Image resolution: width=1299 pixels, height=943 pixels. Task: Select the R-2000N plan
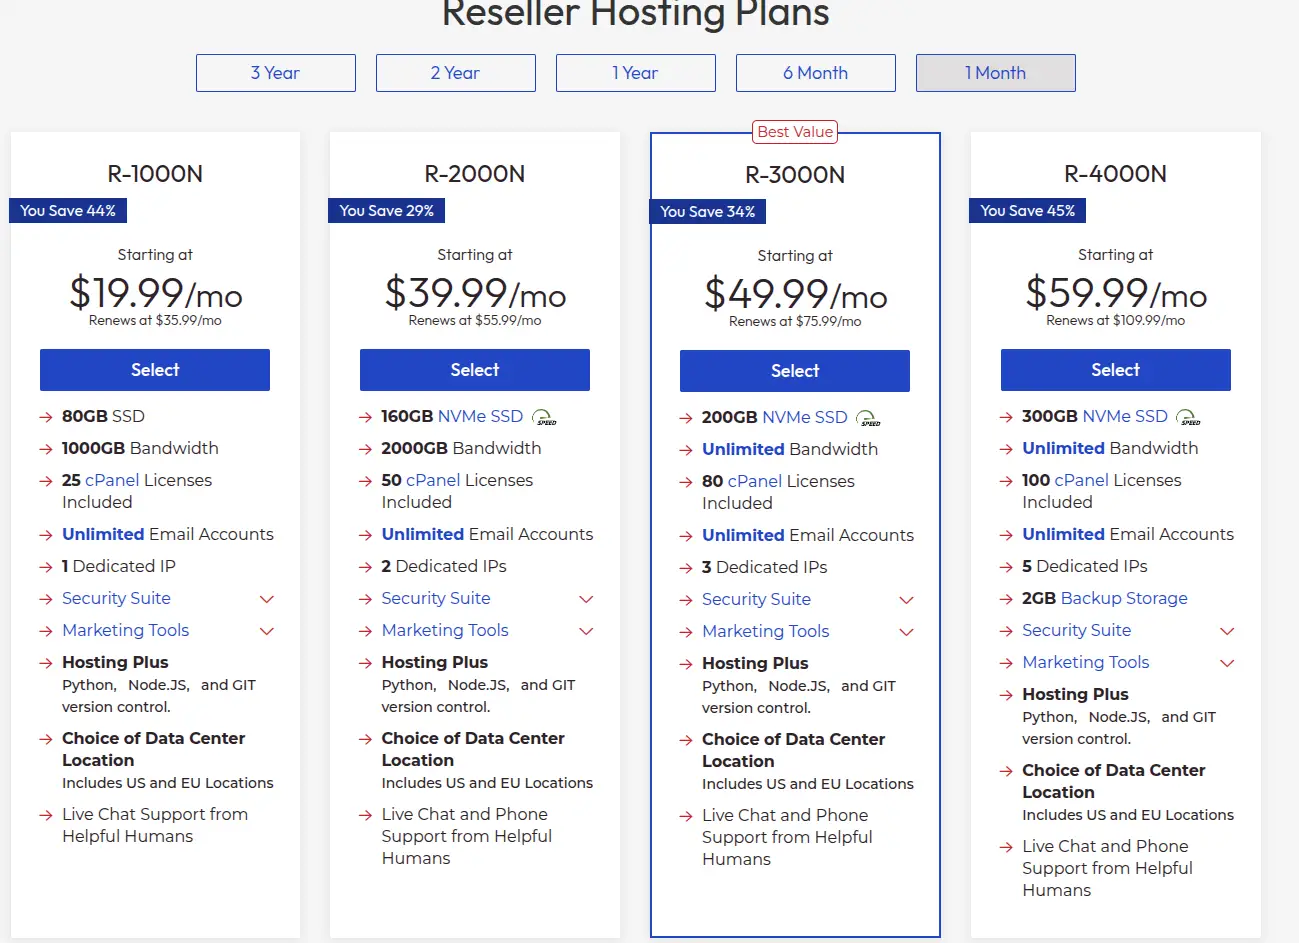475,370
